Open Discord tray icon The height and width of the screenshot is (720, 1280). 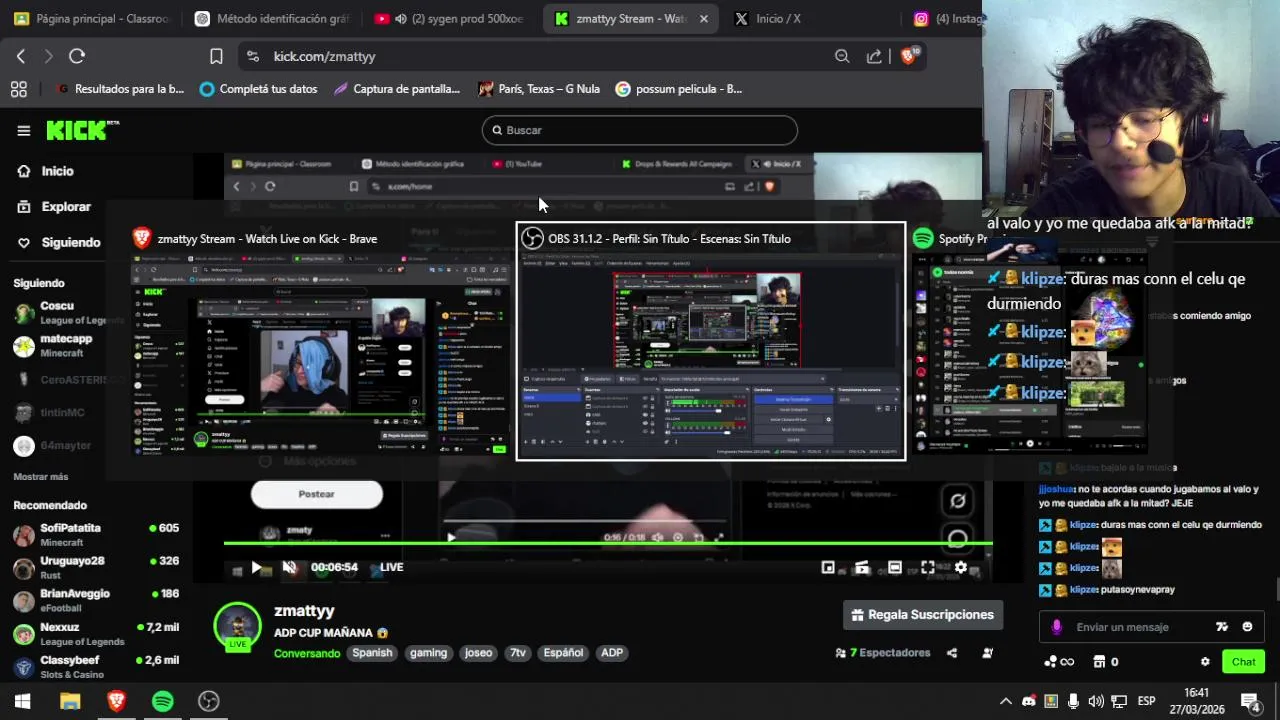coord(1027,701)
